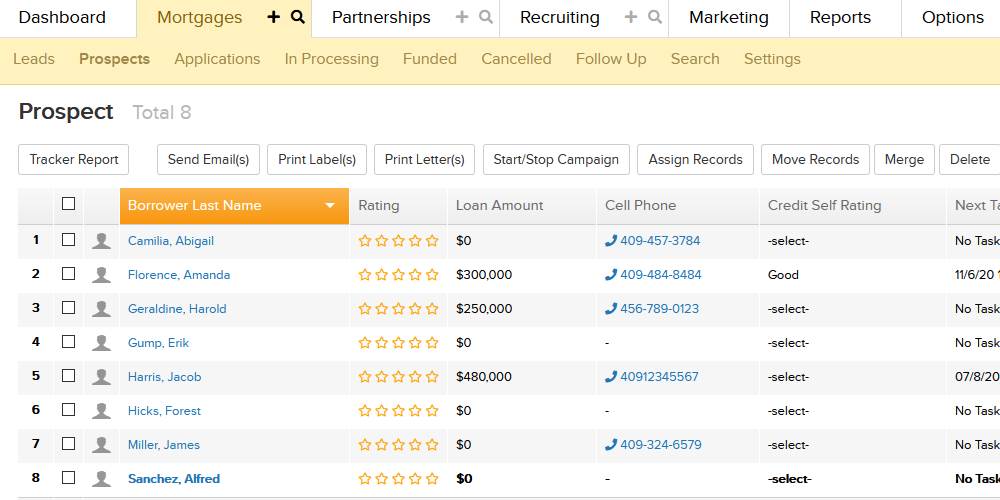Open the Credit Self Rating select for Geraldine

click(788, 309)
